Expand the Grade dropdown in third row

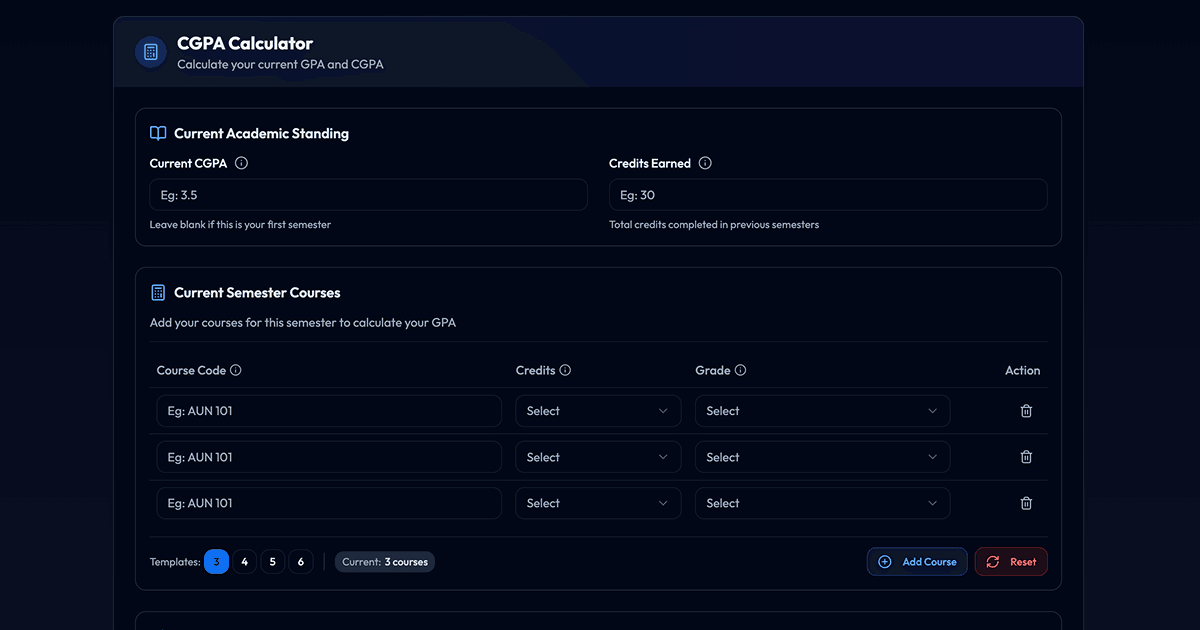click(x=822, y=503)
